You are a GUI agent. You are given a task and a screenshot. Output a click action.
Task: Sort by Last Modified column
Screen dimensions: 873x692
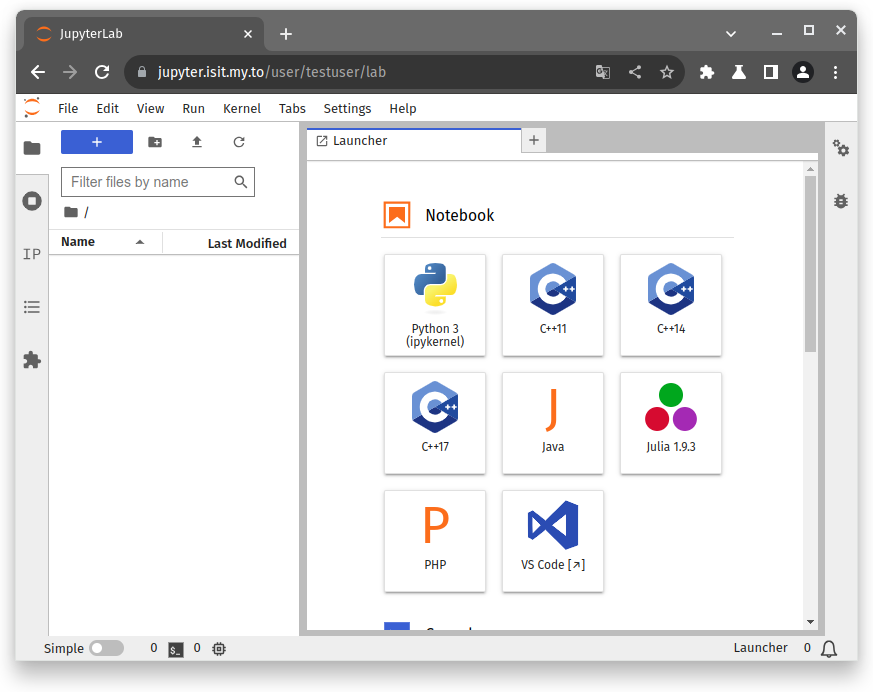coord(246,243)
